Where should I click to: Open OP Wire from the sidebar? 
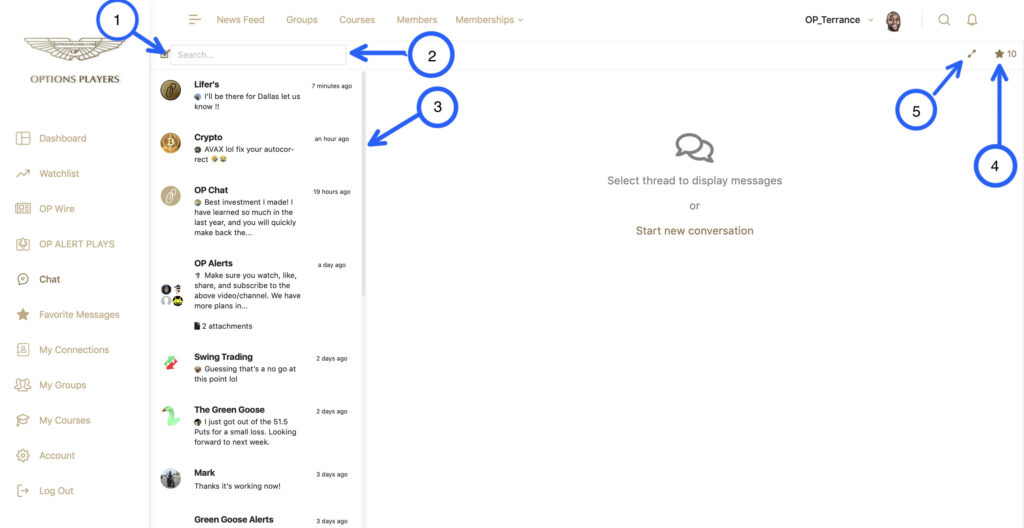[57, 209]
